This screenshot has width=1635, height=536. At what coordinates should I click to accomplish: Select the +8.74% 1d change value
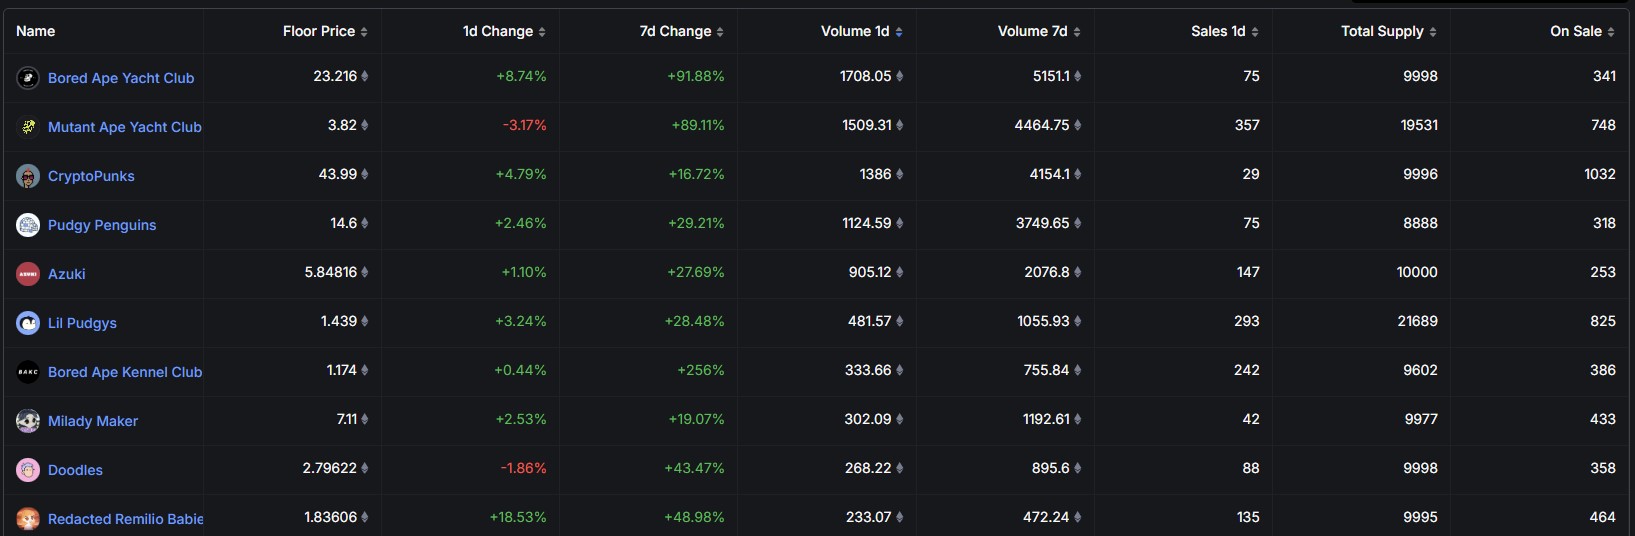click(x=521, y=76)
